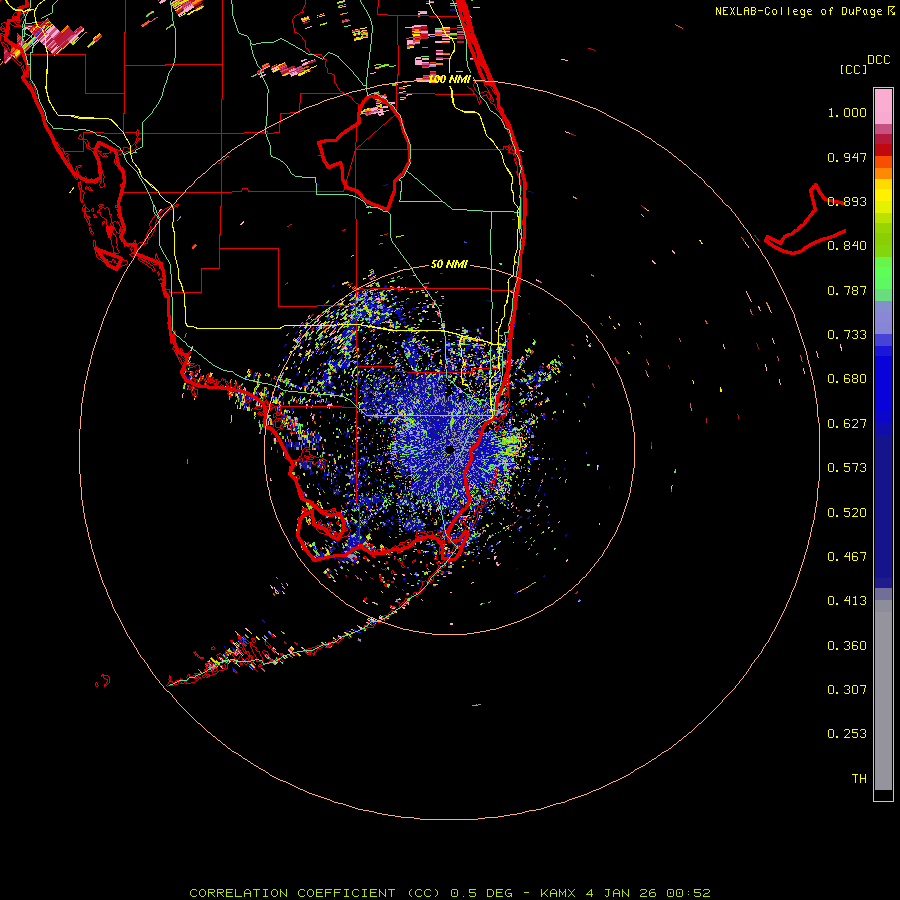Click the 0.680 color scale value
Screen dimensions: 900x900
pyautogui.click(x=847, y=379)
